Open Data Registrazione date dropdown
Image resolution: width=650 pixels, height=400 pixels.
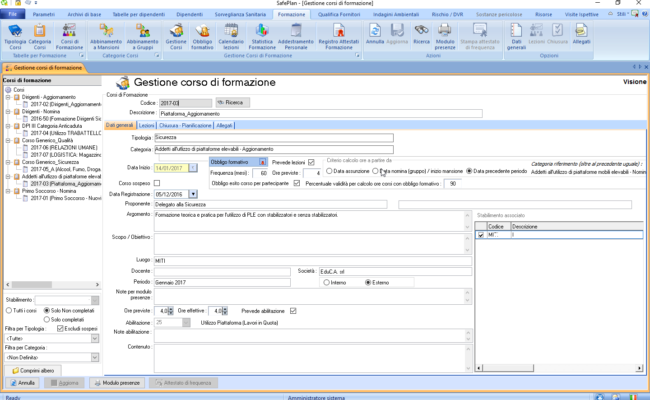click(193, 194)
